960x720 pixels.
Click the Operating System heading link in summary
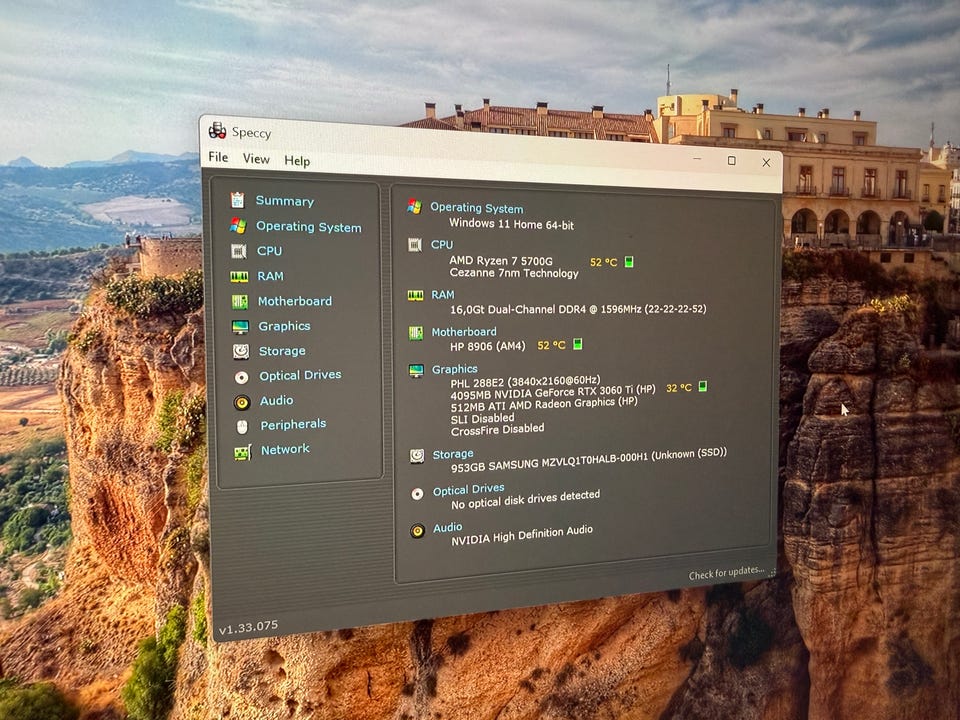tap(477, 208)
